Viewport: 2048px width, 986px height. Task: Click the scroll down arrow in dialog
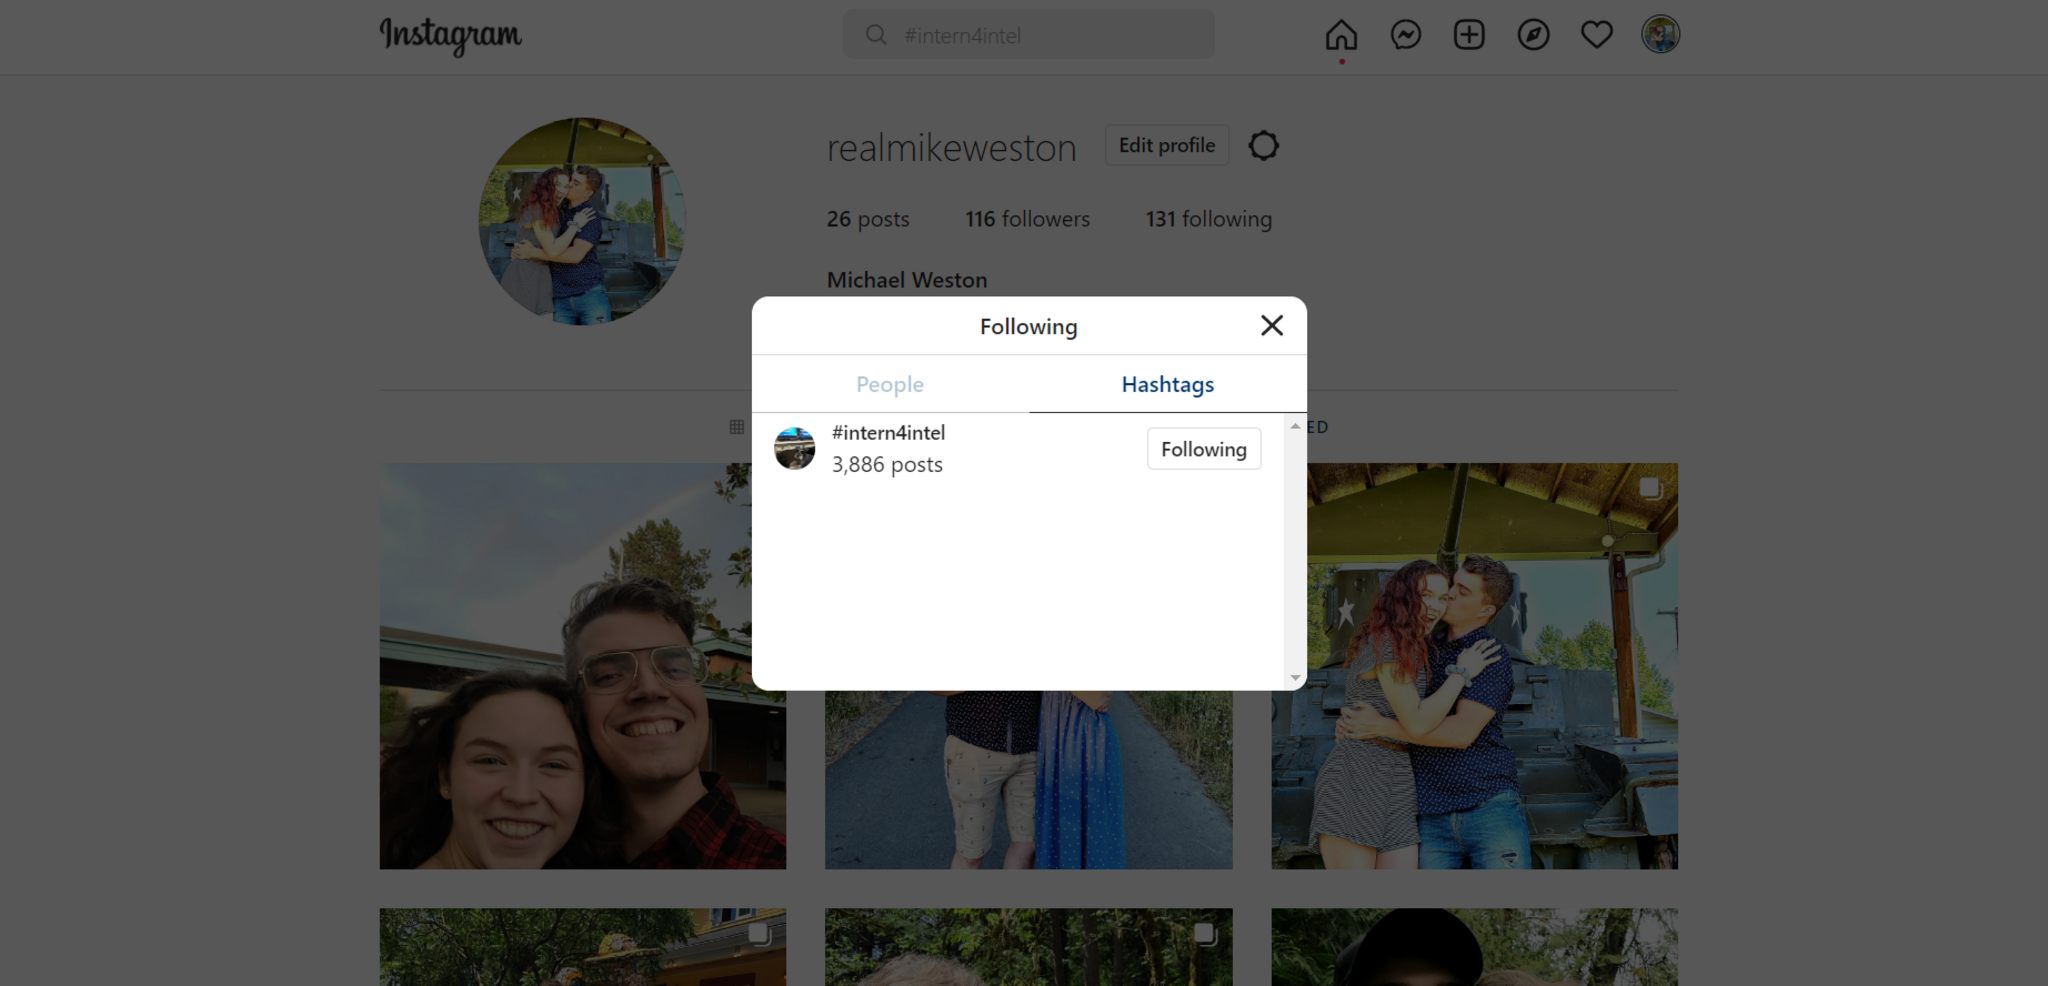point(1295,678)
